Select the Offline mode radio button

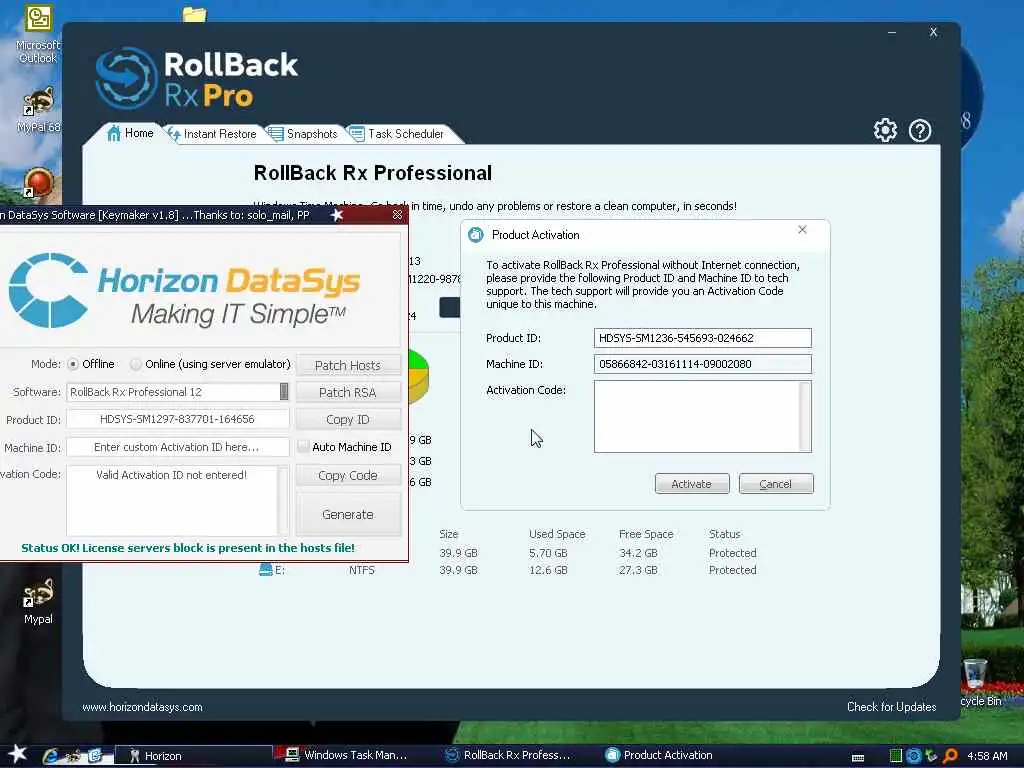pyautogui.click(x=72, y=364)
